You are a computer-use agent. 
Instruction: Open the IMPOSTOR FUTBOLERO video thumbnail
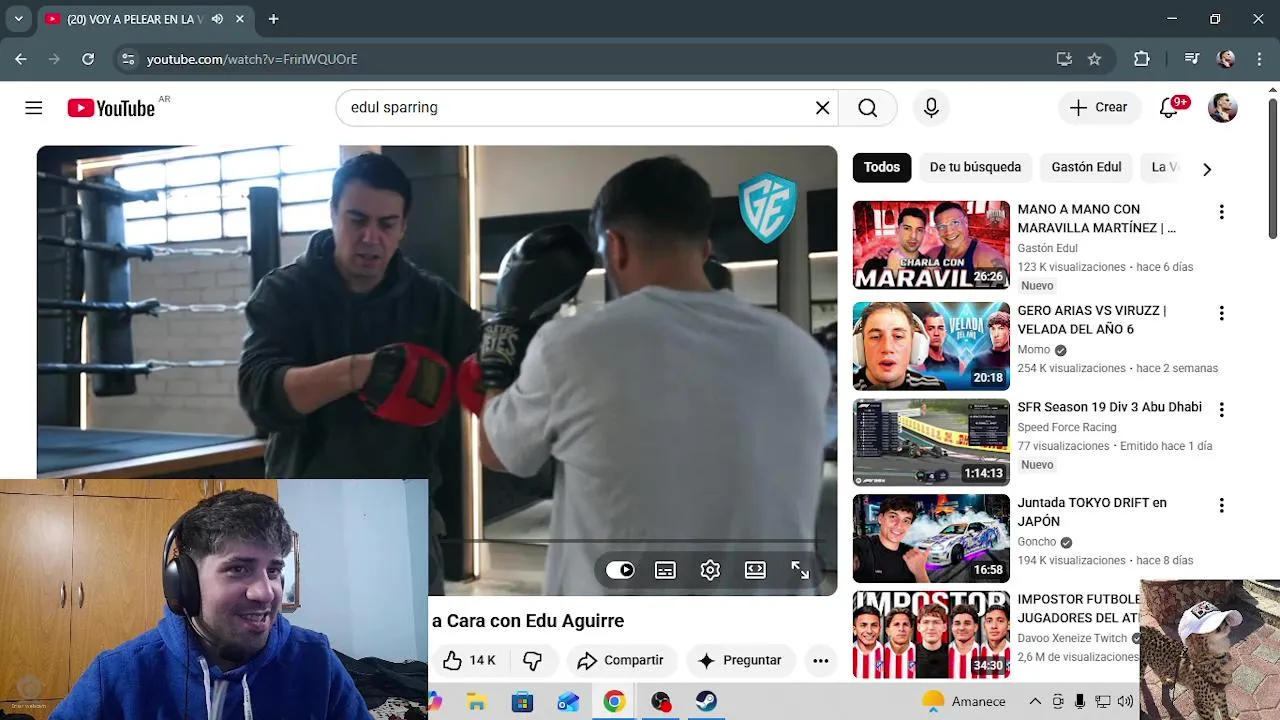931,634
